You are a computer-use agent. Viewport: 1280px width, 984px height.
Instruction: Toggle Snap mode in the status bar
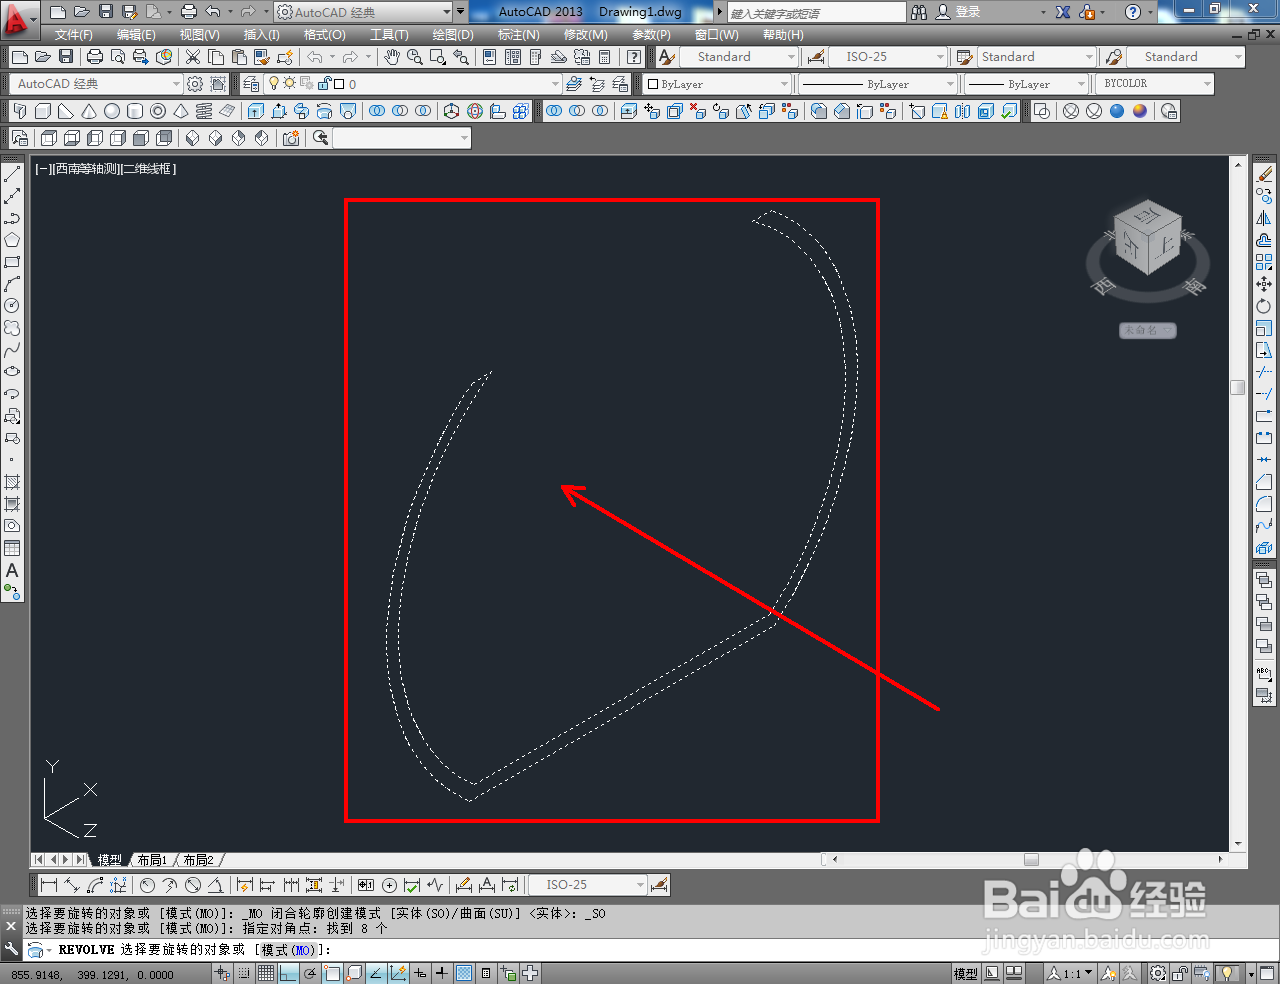(x=244, y=973)
